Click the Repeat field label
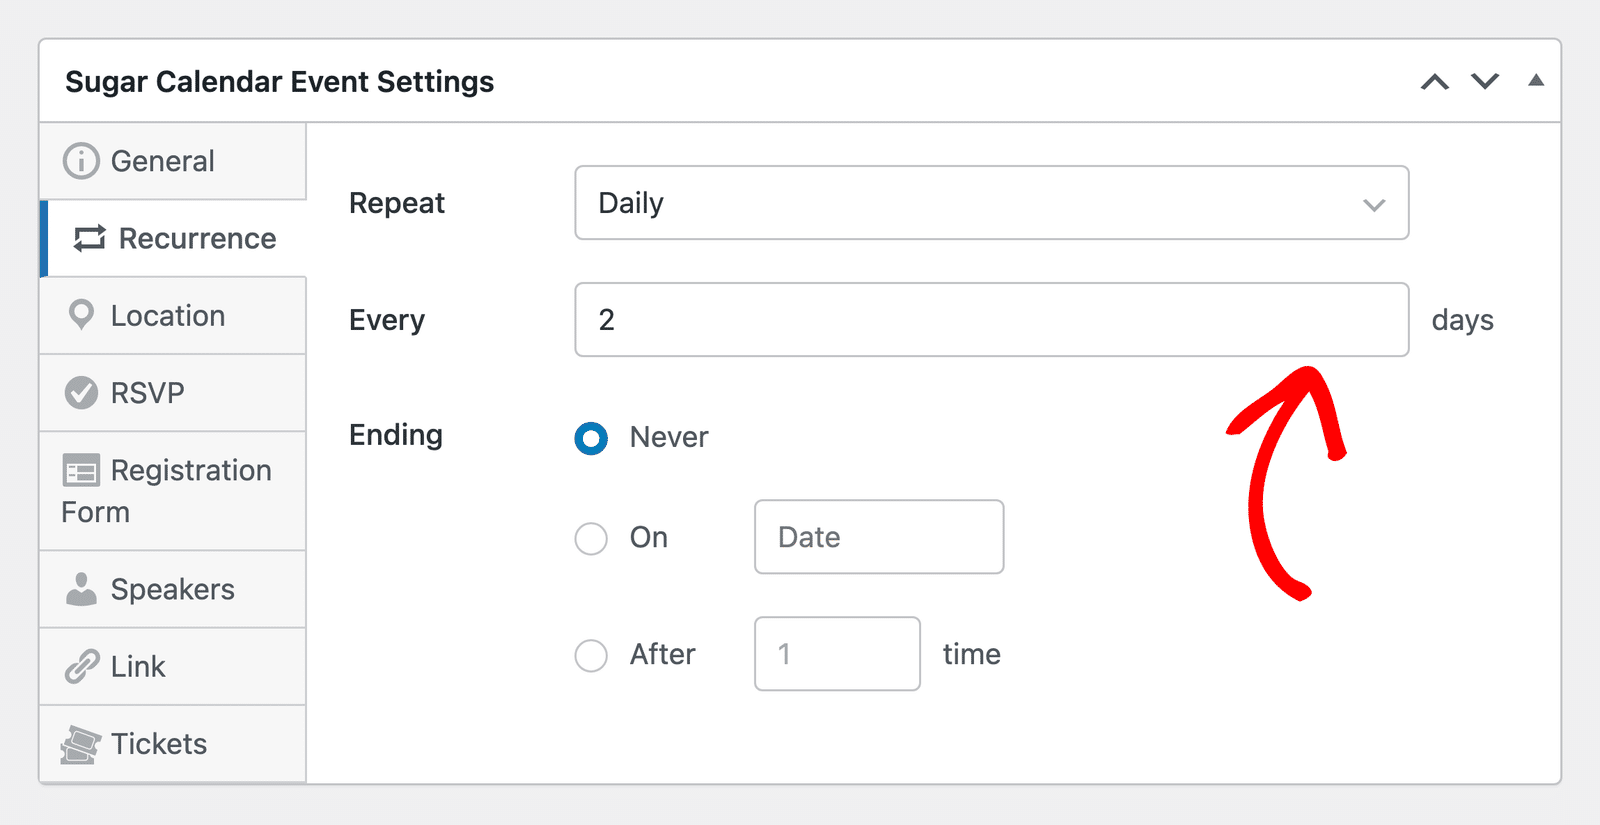Image resolution: width=1600 pixels, height=825 pixels. [x=396, y=203]
